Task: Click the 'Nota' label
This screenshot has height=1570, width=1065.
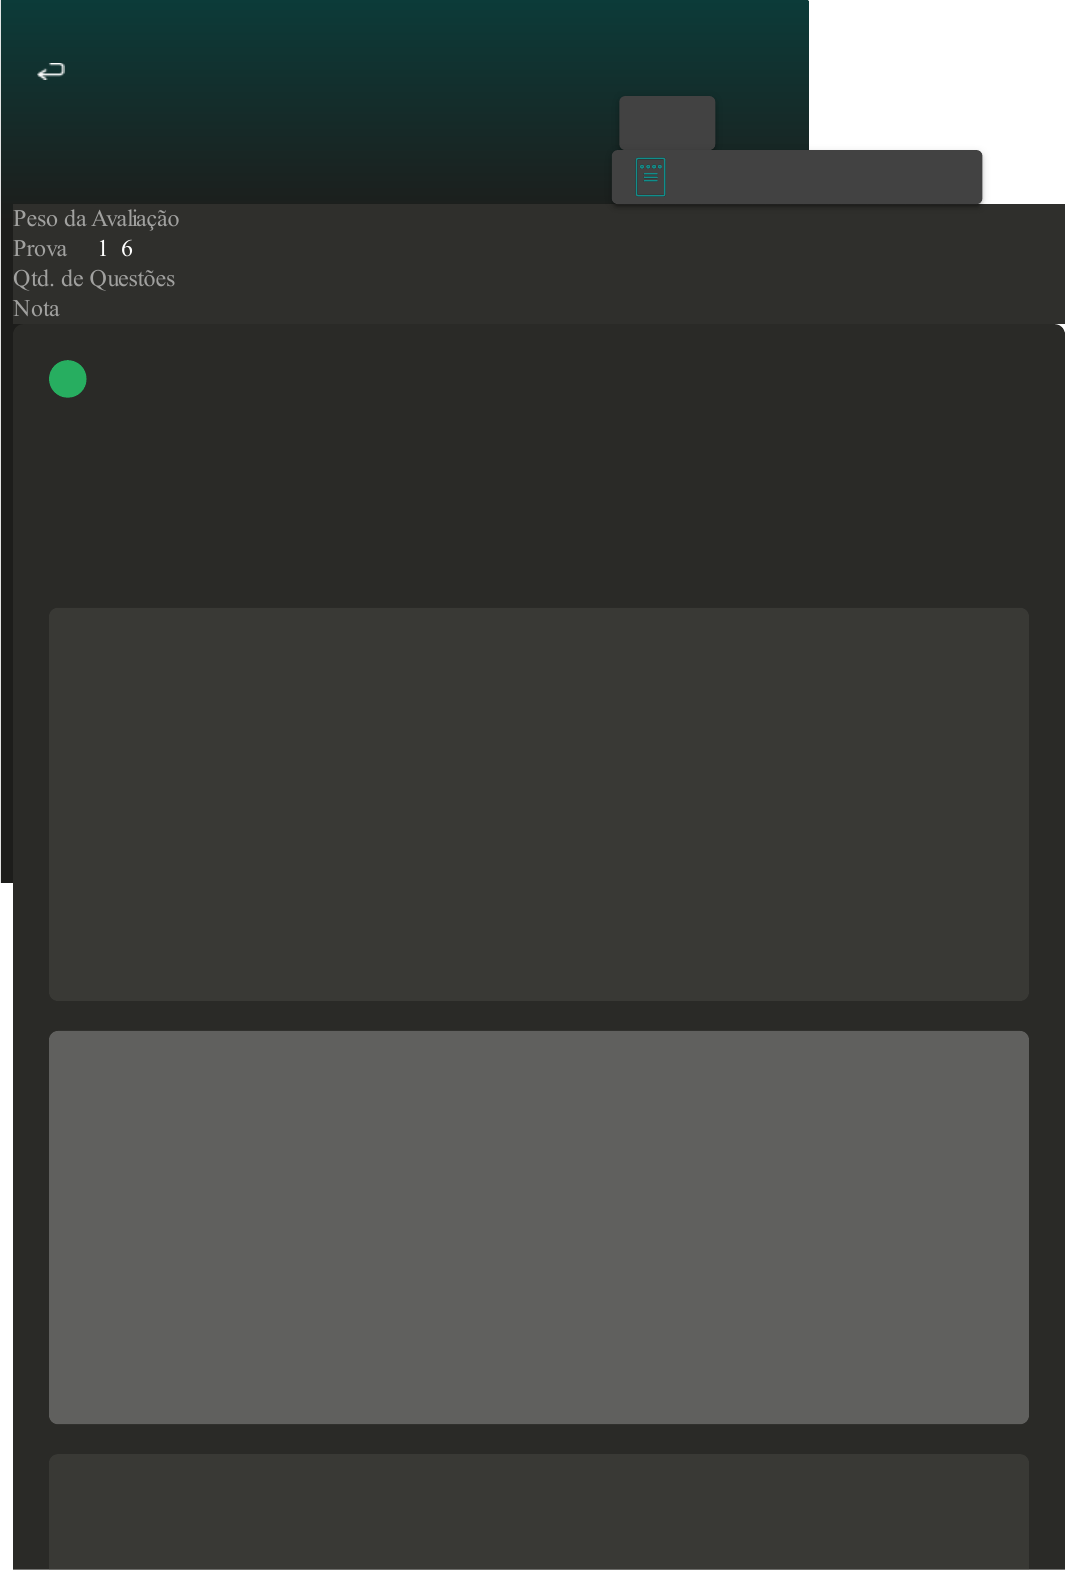Action: tap(36, 309)
